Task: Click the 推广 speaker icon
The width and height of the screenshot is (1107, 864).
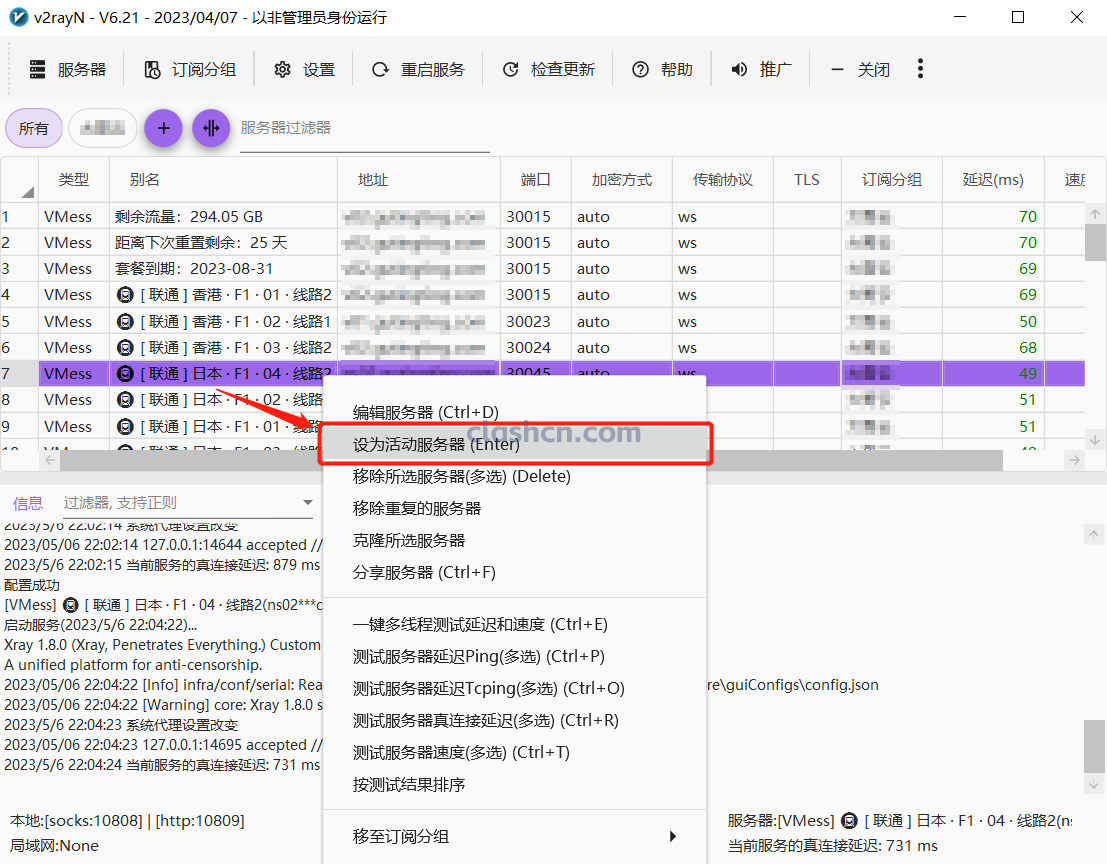Action: pyautogui.click(x=739, y=69)
